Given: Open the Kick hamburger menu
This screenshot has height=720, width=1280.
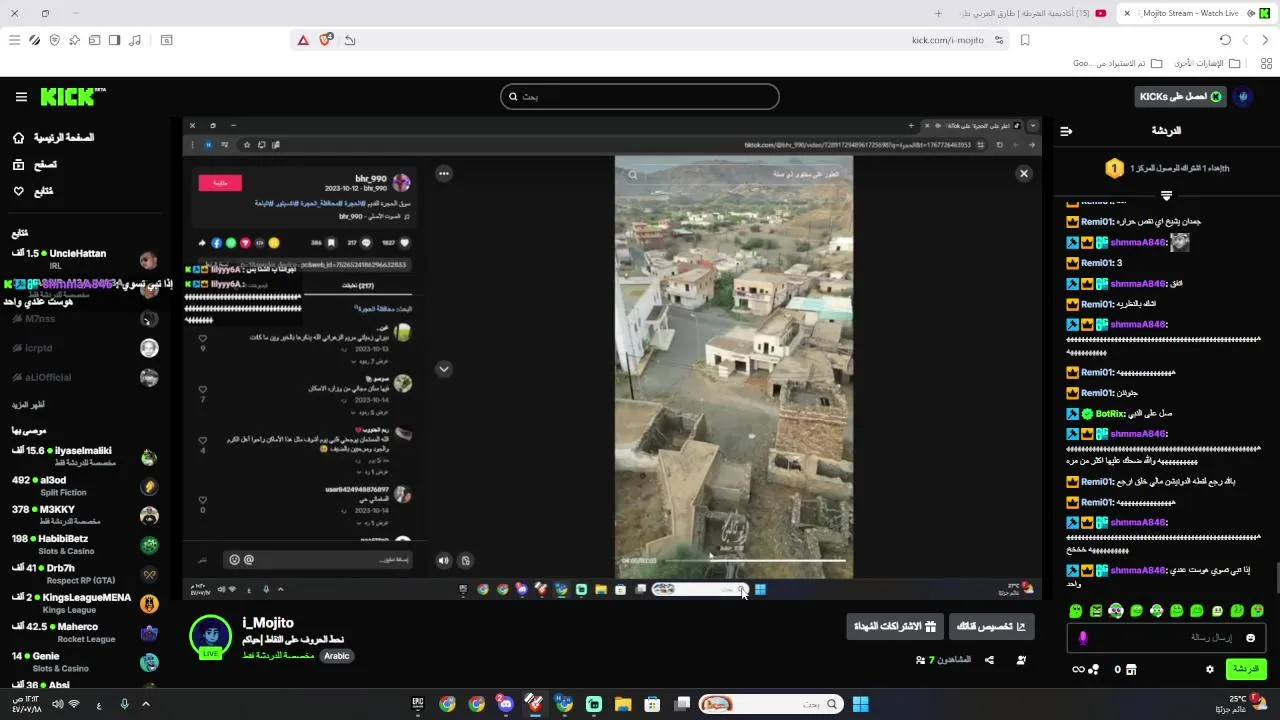Looking at the screenshot, I should [x=21, y=97].
